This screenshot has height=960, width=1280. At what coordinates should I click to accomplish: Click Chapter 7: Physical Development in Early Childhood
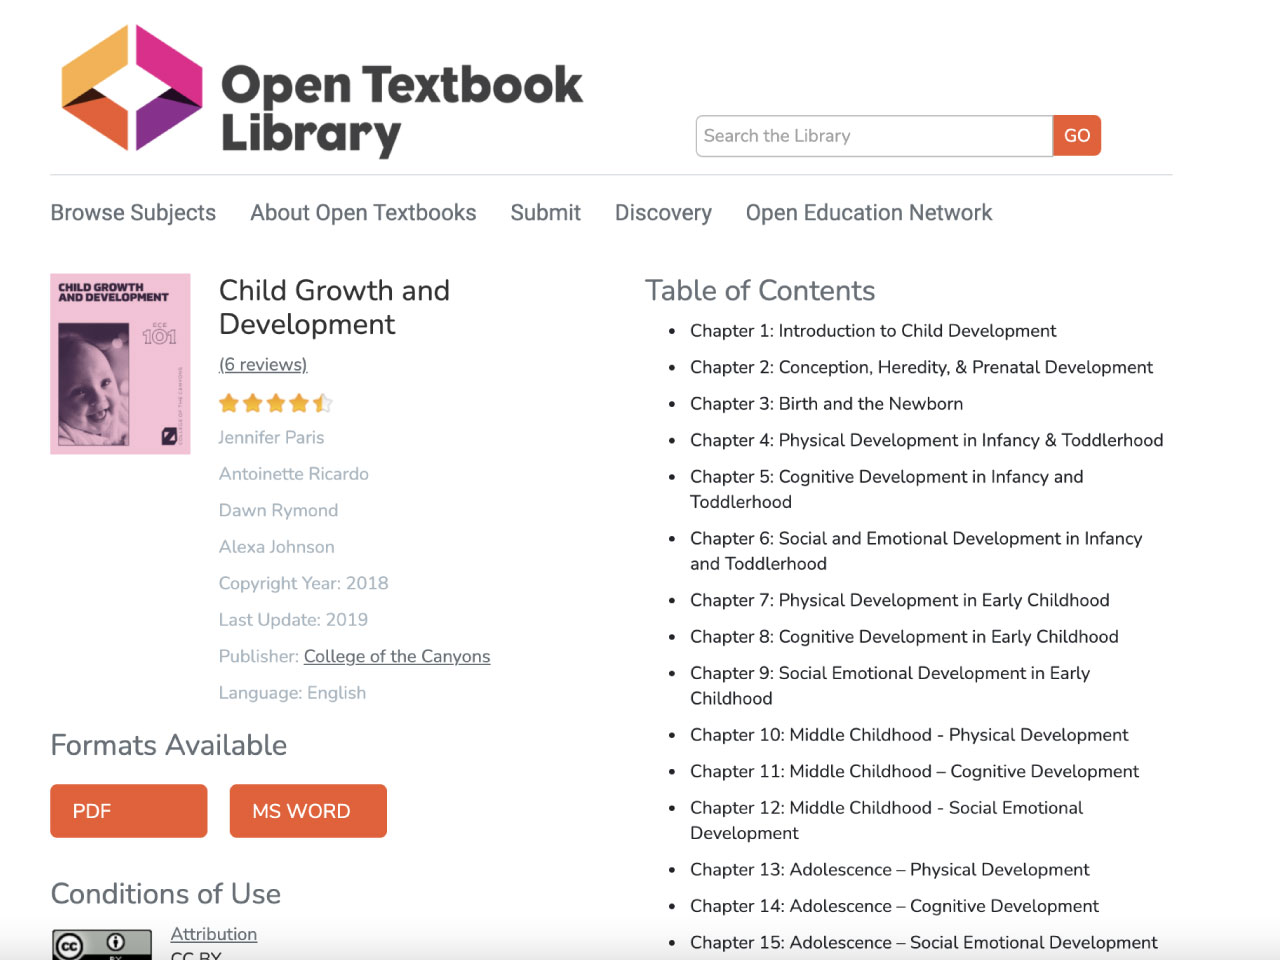(900, 600)
